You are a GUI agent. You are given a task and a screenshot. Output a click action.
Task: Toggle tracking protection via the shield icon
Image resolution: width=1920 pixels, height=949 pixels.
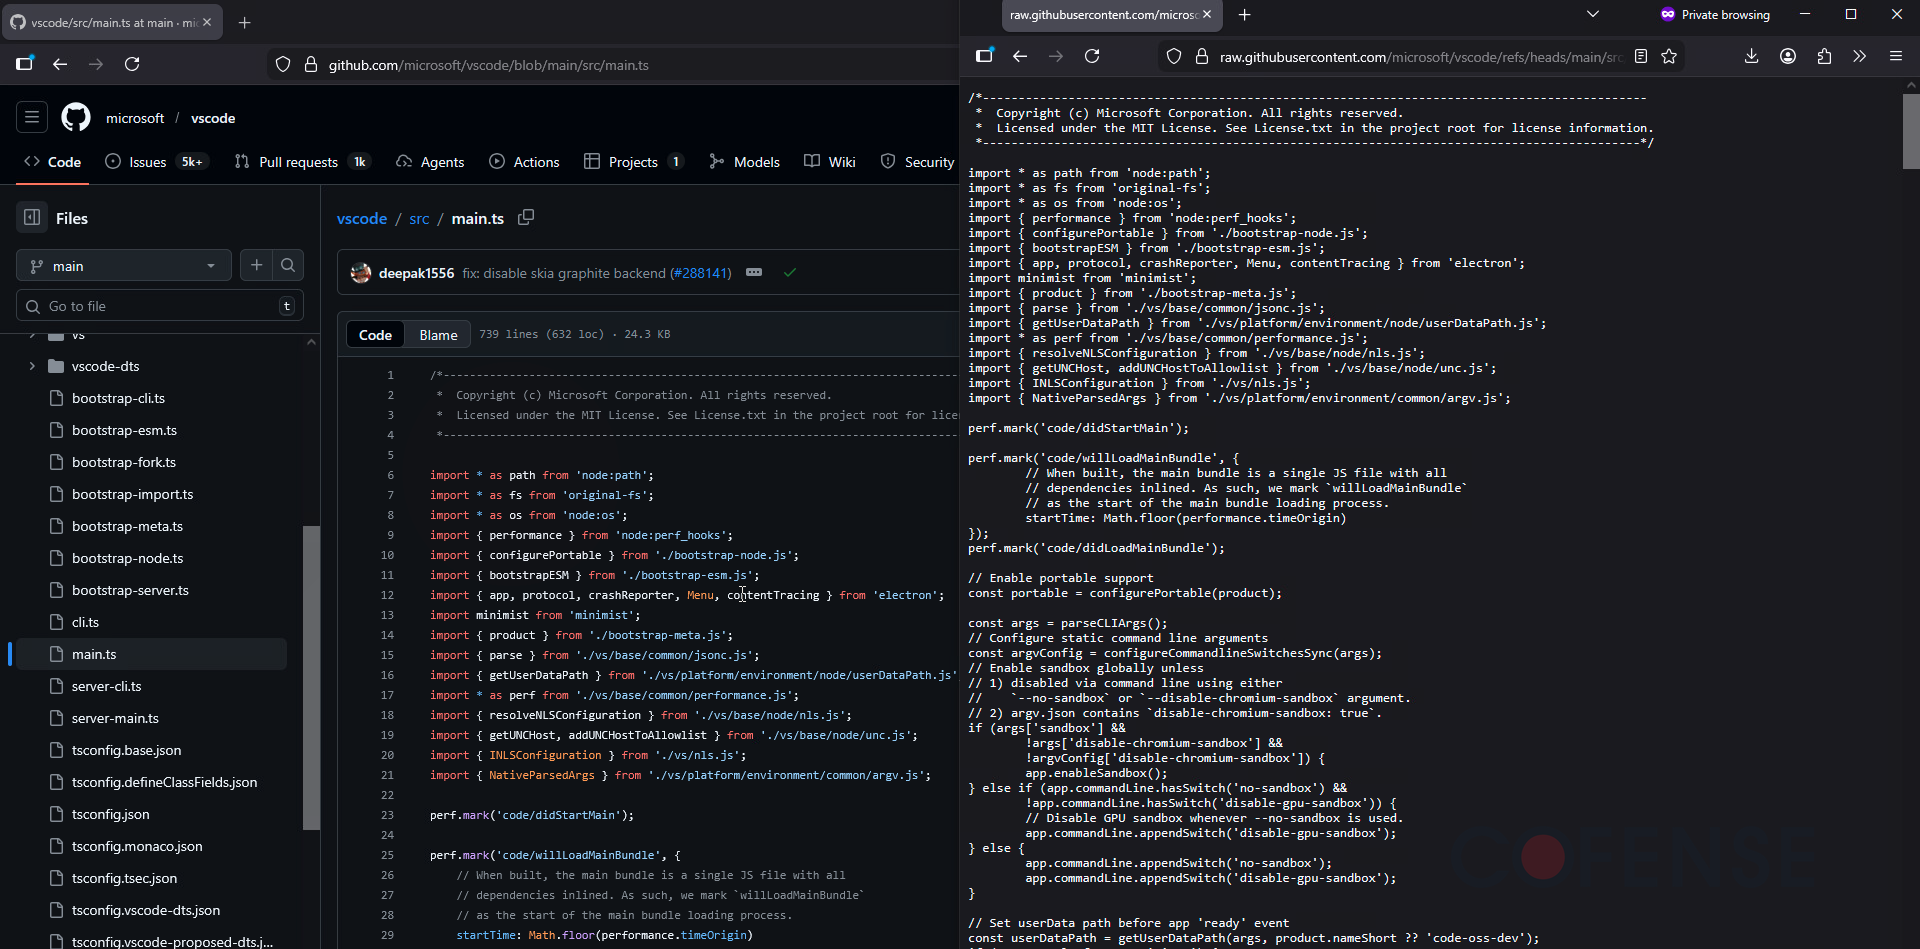pos(1173,56)
